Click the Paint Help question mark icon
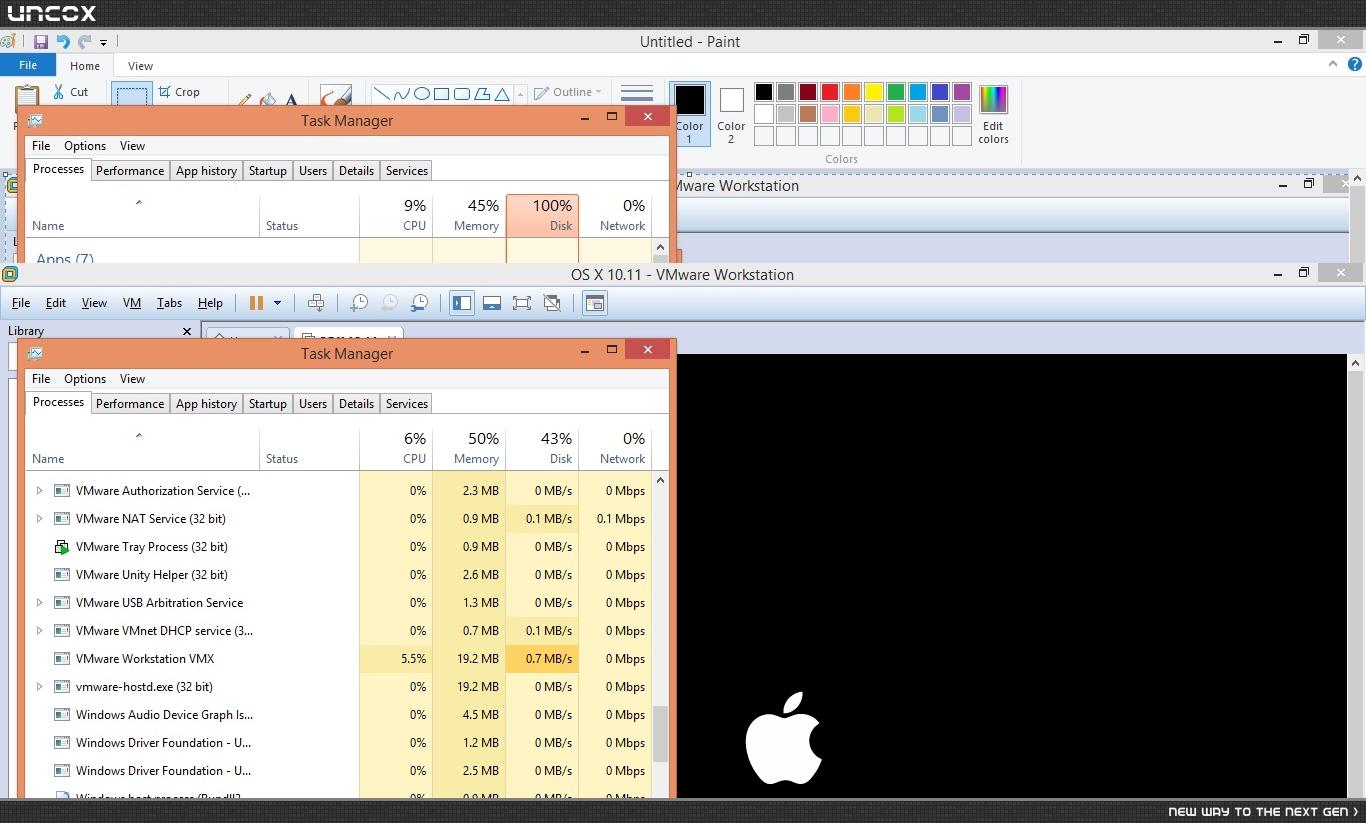Image resolution: width=1366 pixels, height=823 pixels. pos(1356,65)
